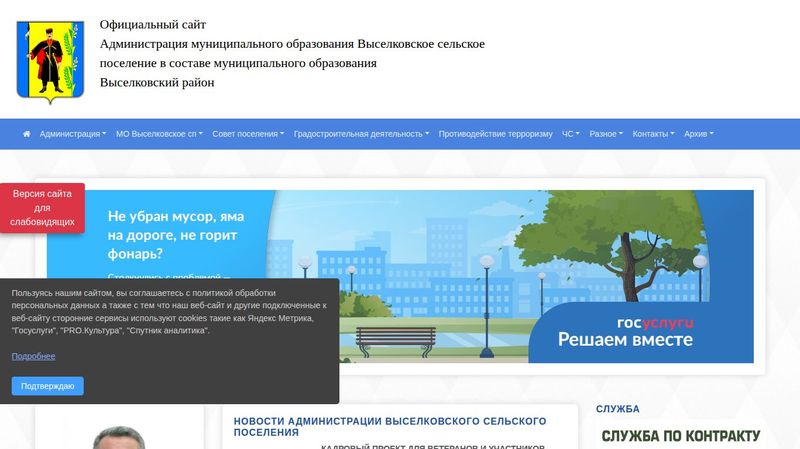Click the Служба section heading
Screen dimensions: 800x449
pyautogui.click(x=617, y=409)
